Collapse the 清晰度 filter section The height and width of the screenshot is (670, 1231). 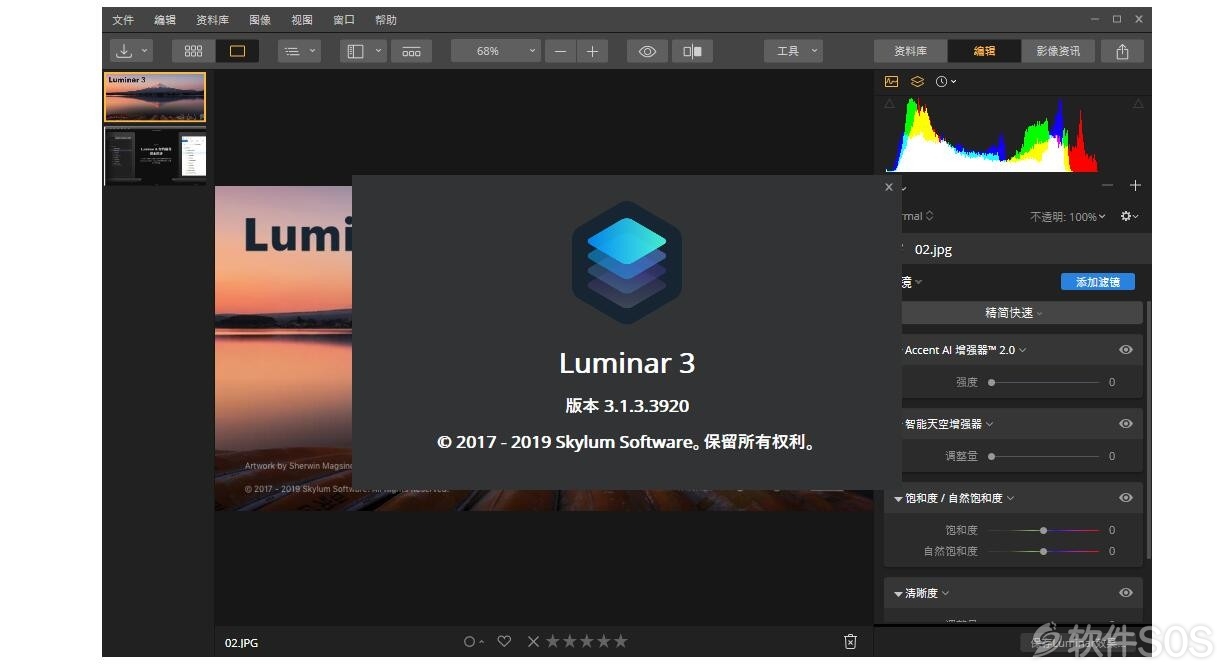pos(898,593)
